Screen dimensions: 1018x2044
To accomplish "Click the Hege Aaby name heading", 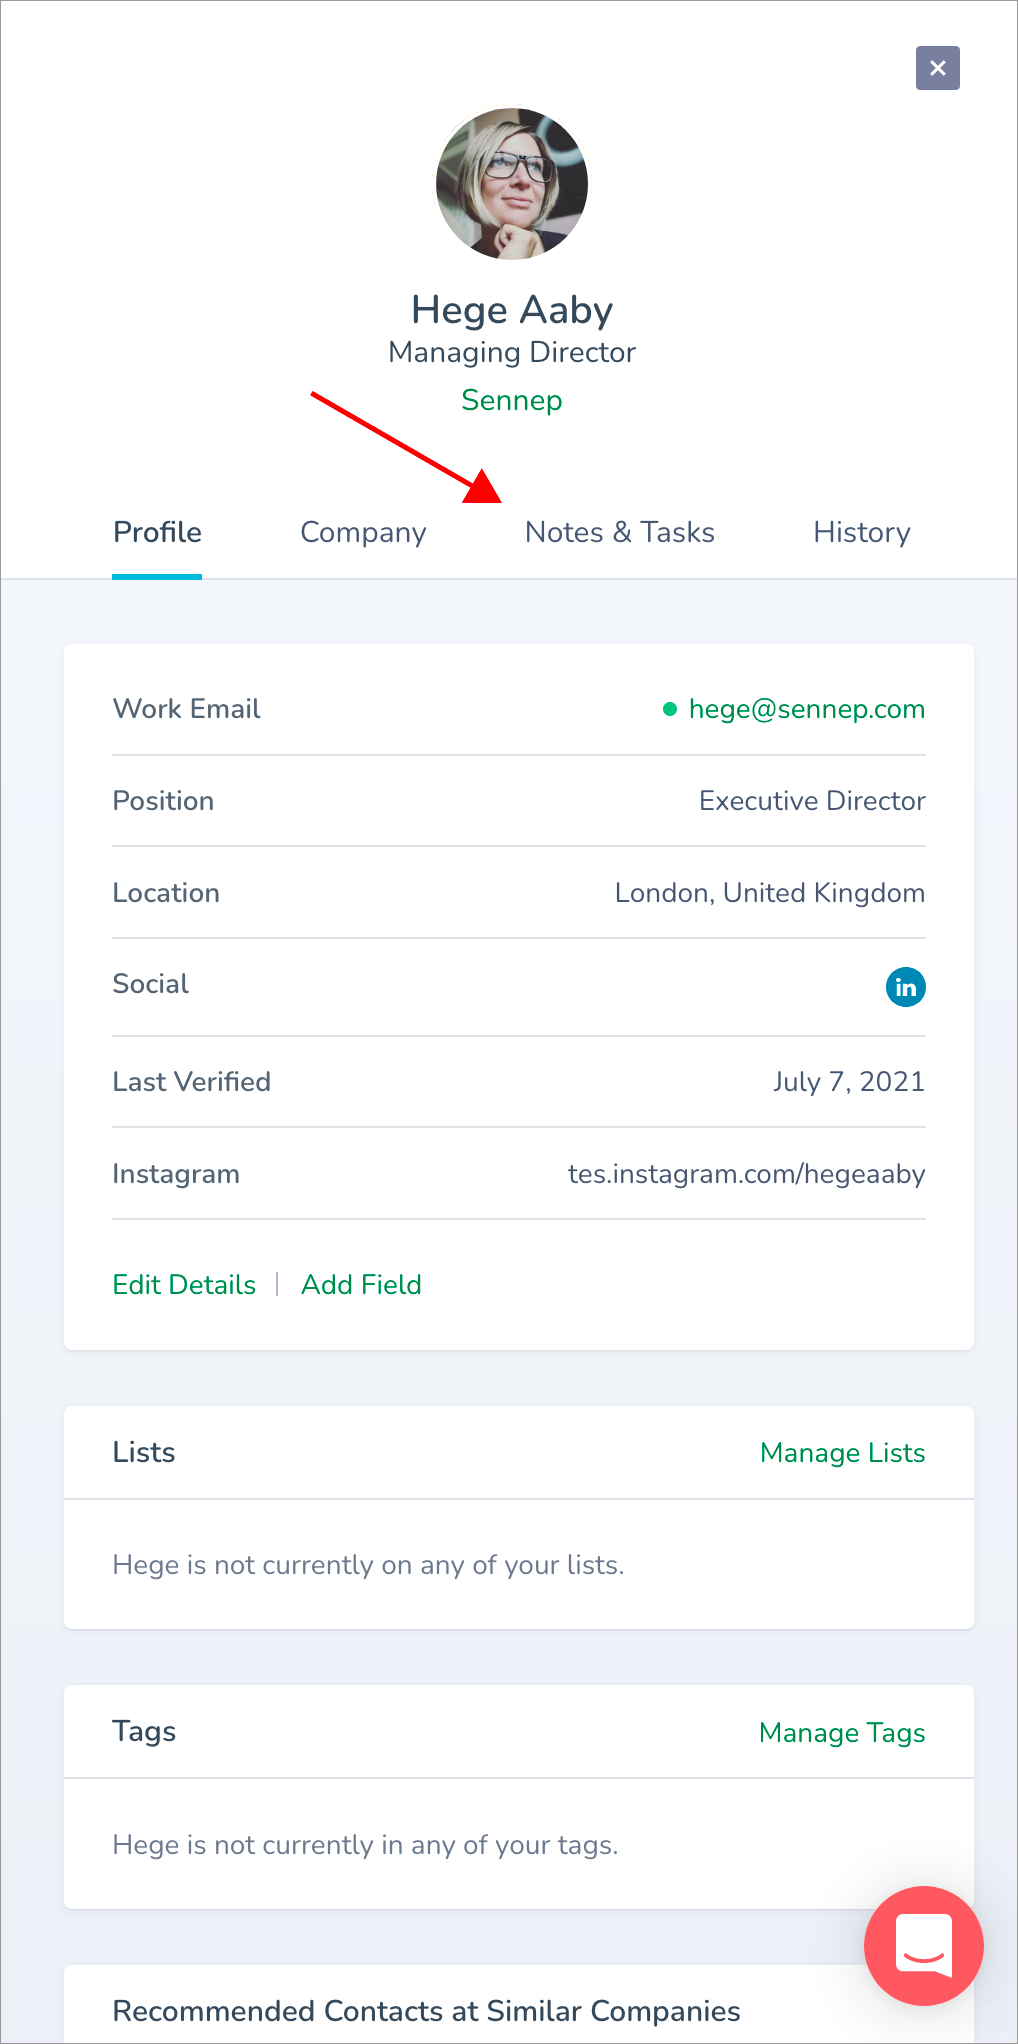I will tap(512, 310).
